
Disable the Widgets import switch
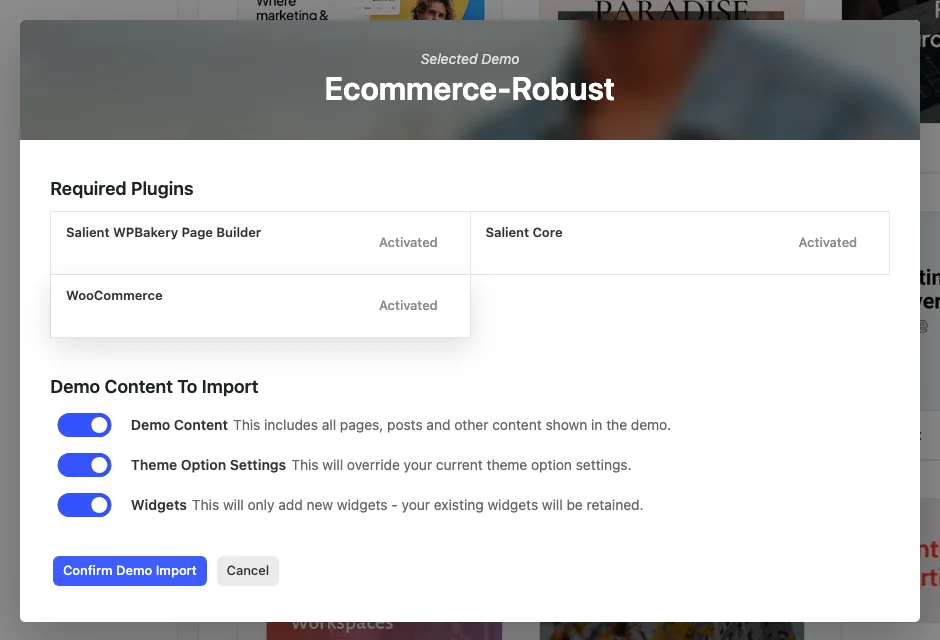click(x=85, y=505)
